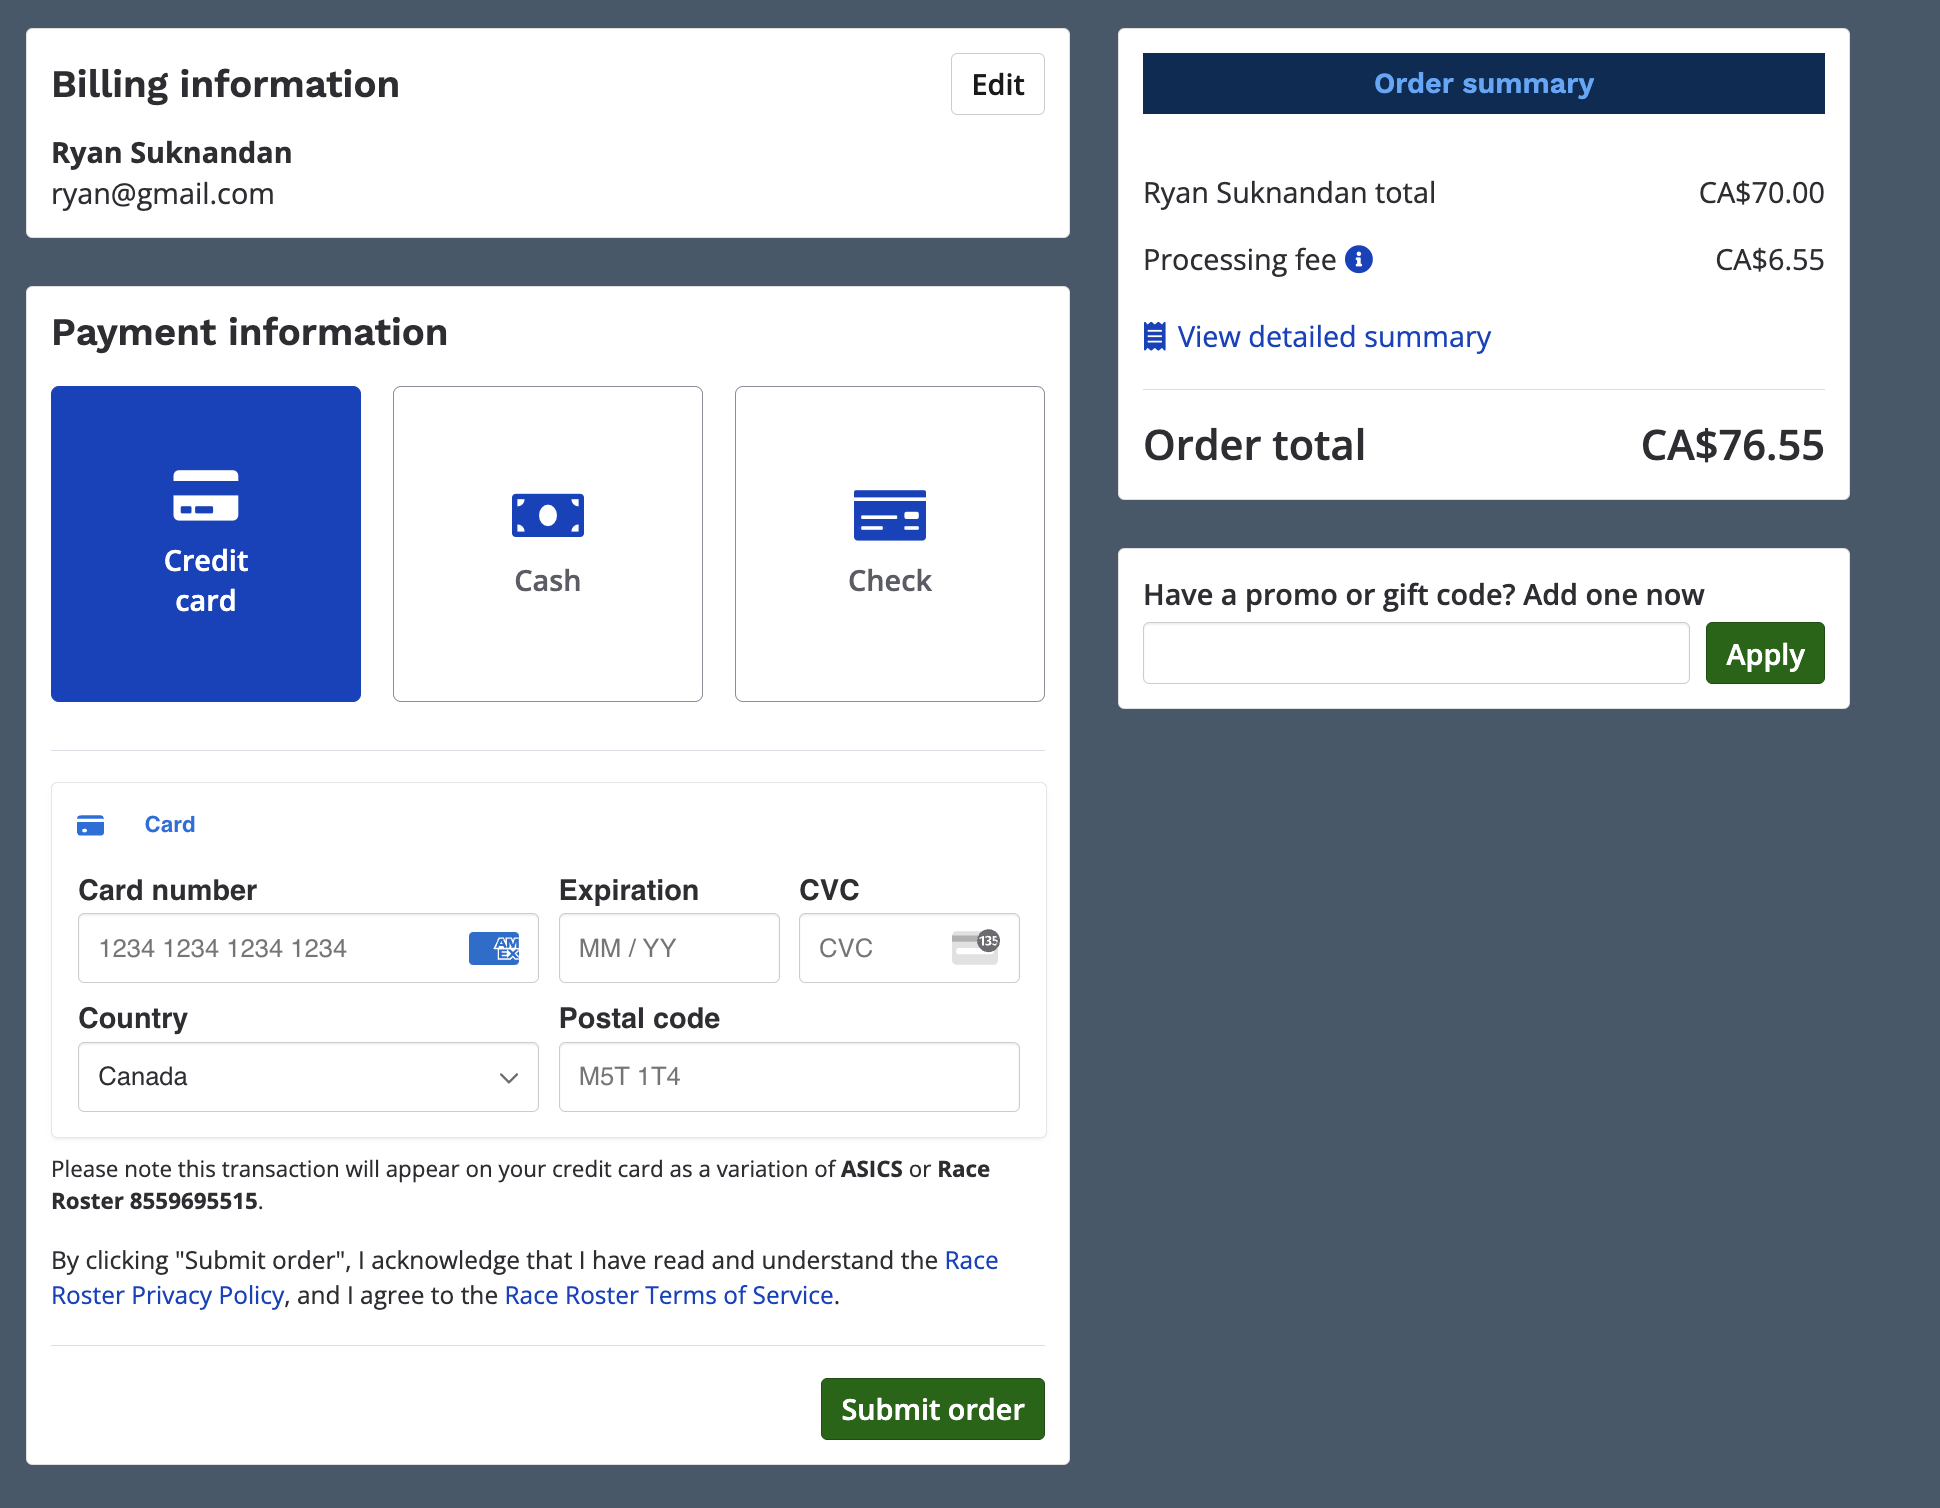Click the white credit card icon
This screenshot has width=1940, height=1508.
click(206, 496)
